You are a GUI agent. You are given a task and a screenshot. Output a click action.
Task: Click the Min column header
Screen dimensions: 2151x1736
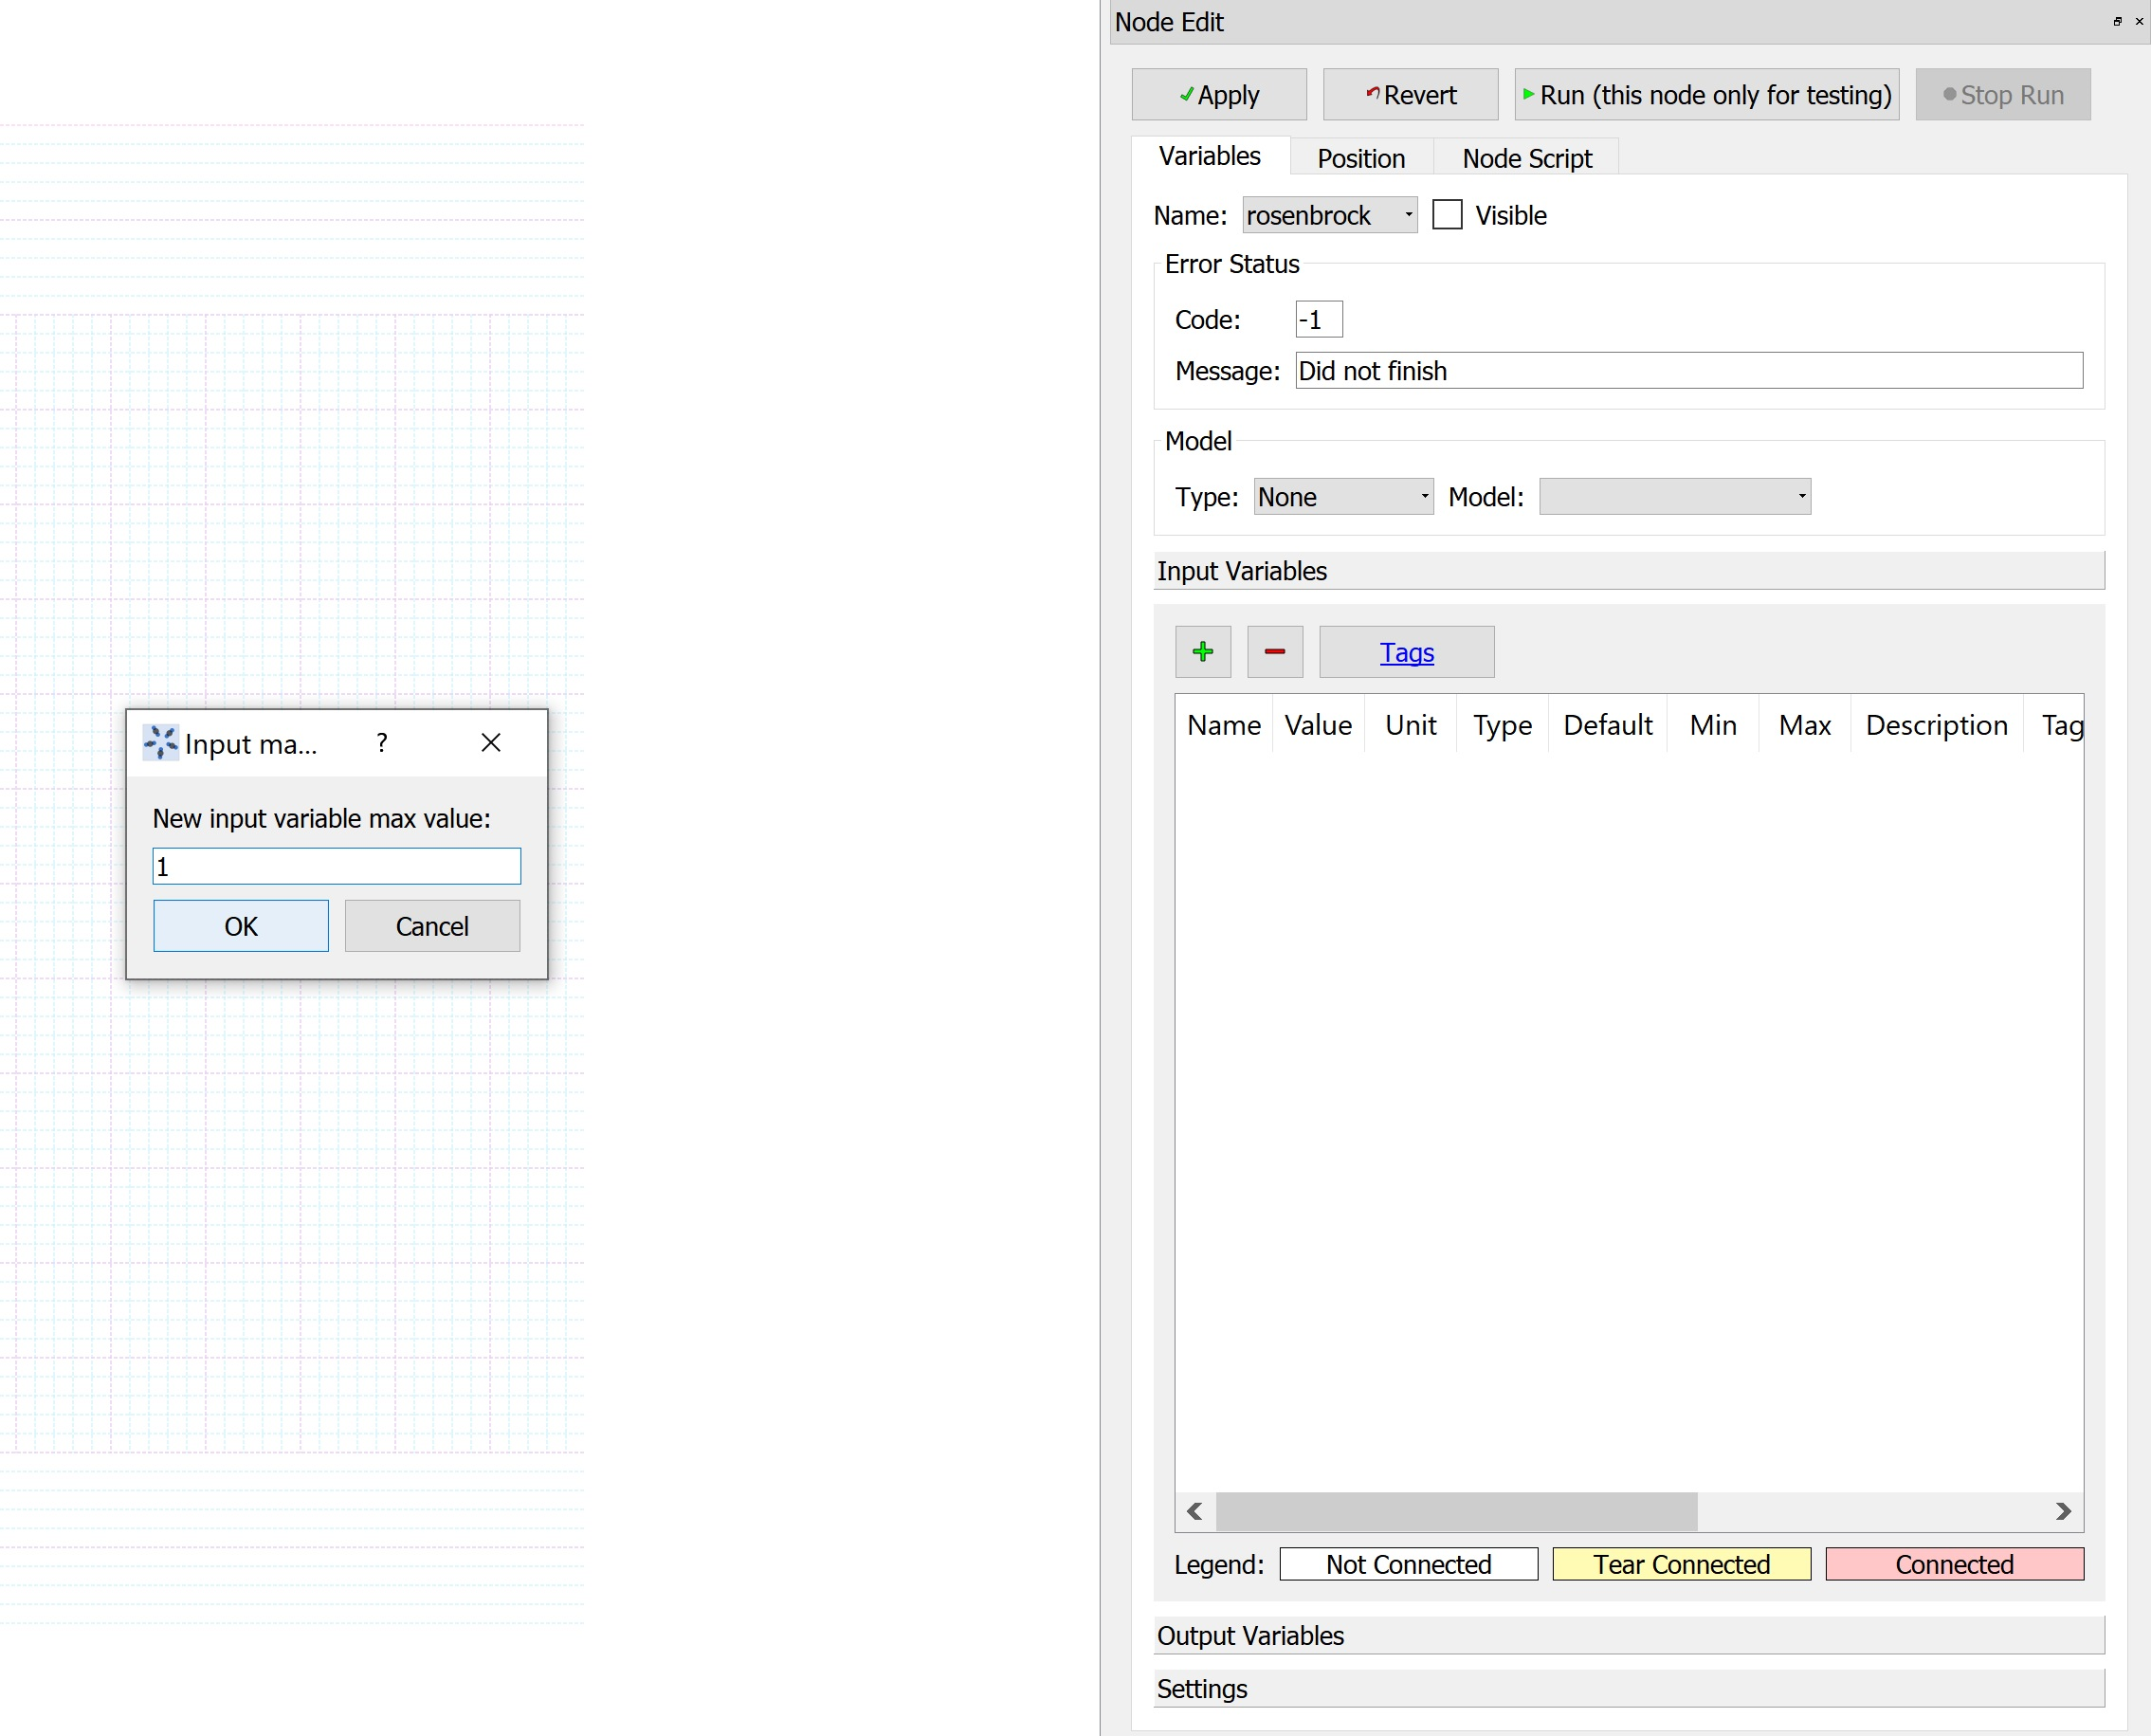click(1713, 725)
